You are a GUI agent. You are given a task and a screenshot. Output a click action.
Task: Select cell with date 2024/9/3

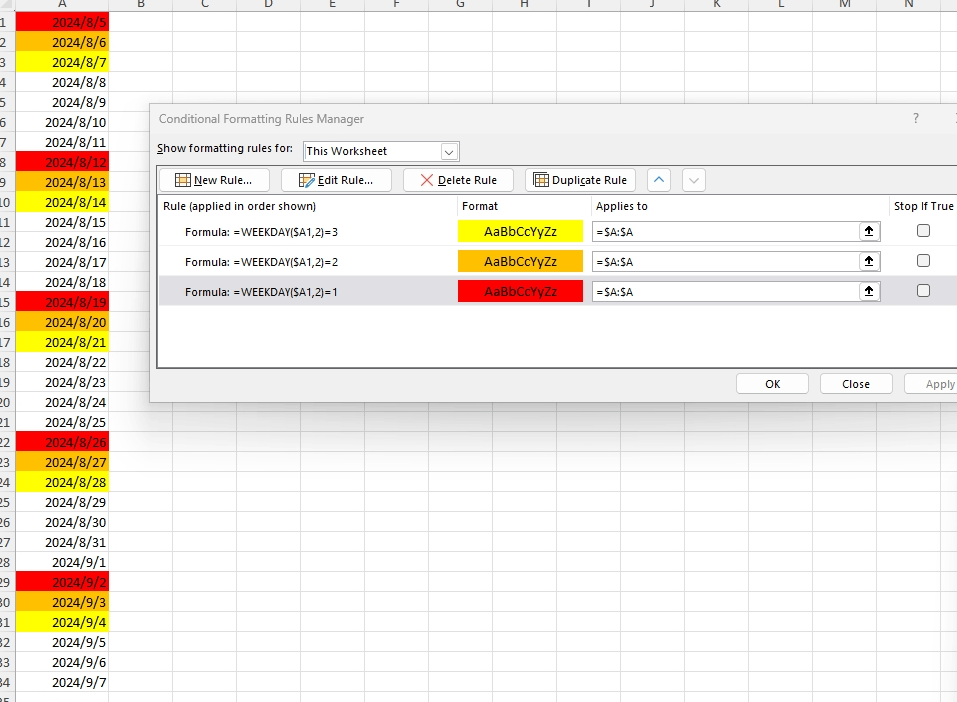62,602
